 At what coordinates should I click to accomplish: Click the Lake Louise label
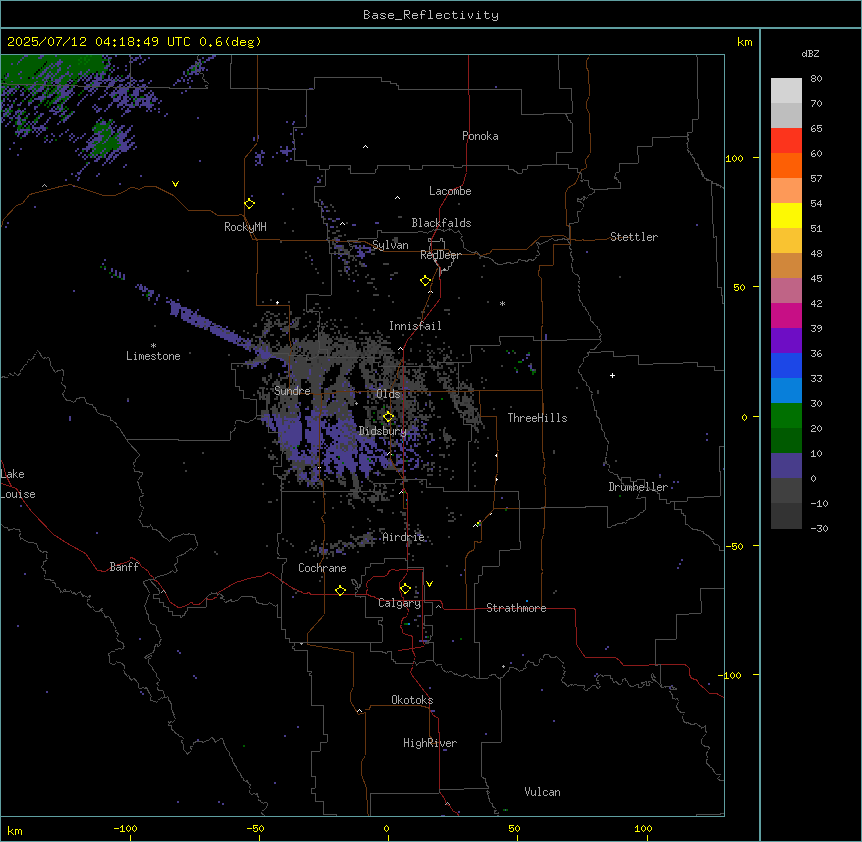[x=18, y=484]
